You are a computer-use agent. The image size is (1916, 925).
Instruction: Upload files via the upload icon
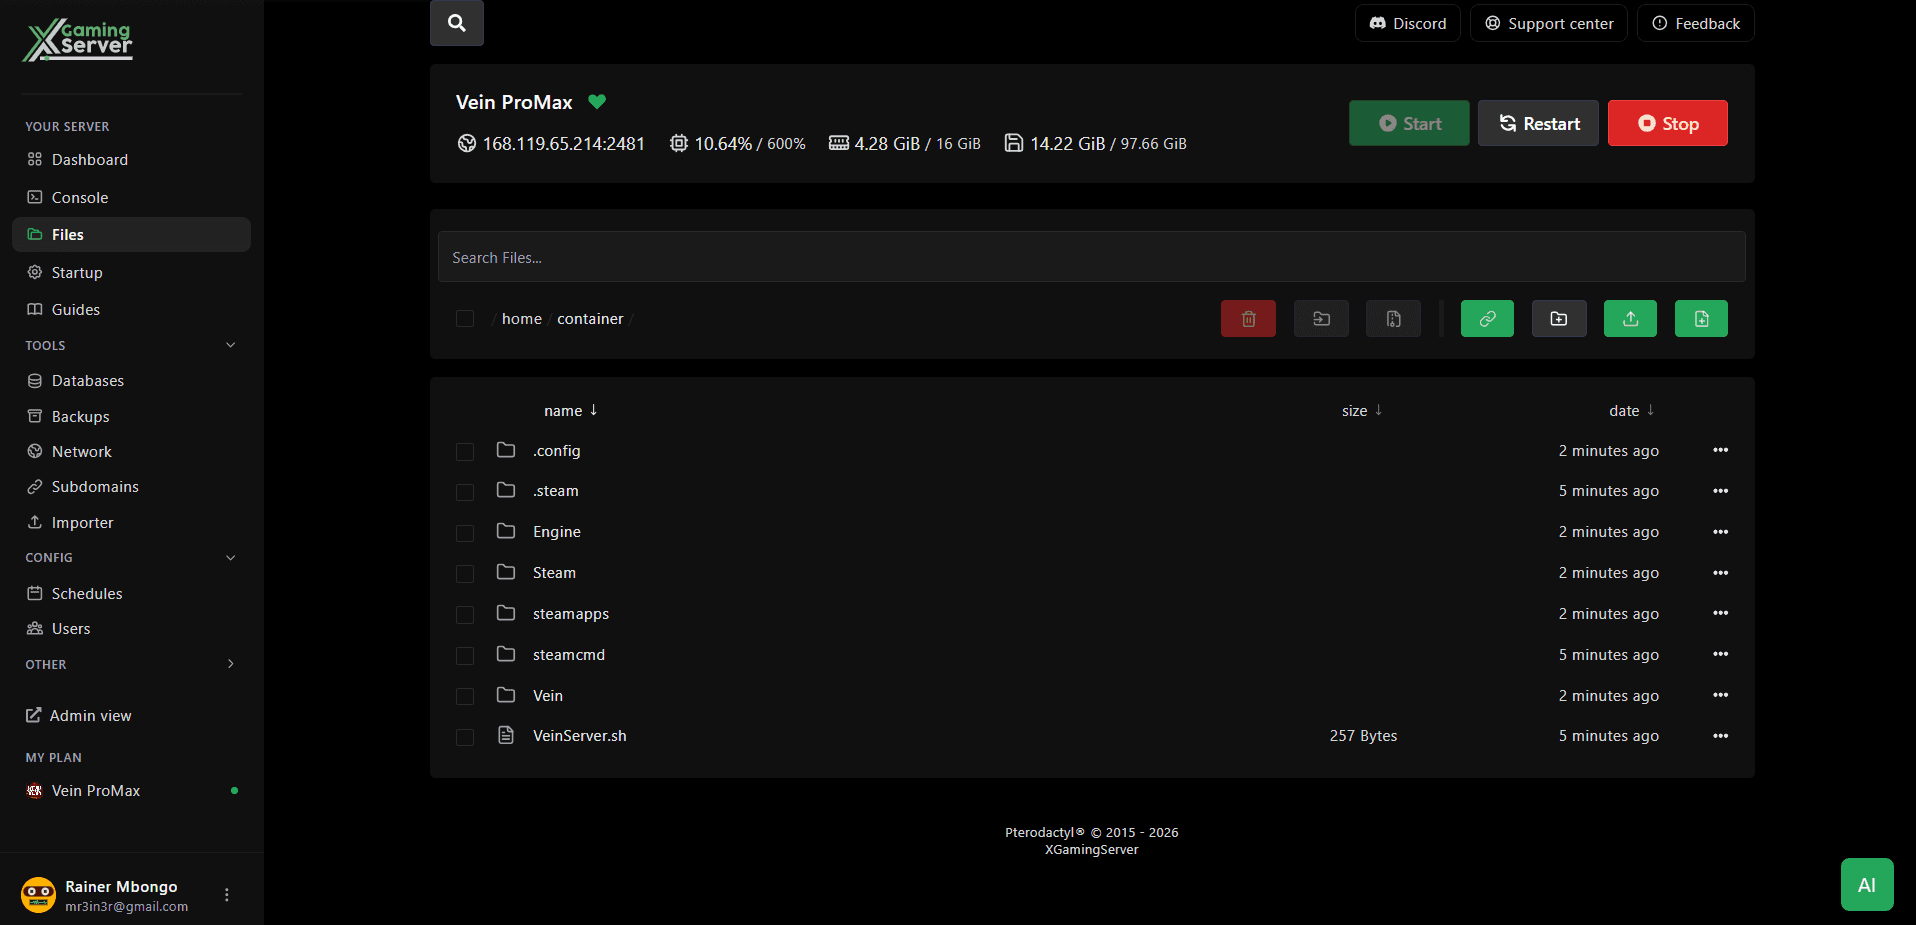tap(1630, 318)
